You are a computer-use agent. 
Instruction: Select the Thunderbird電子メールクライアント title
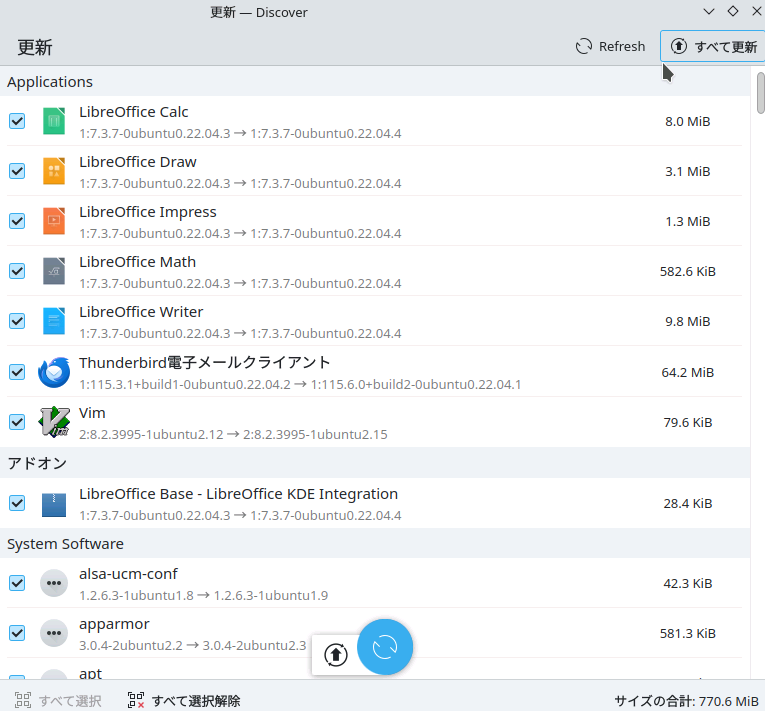pos(204,363)
